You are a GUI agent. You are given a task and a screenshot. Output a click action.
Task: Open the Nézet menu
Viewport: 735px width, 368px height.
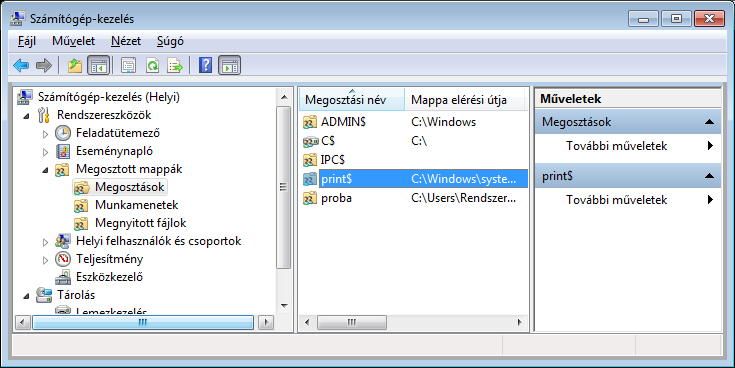click(x=126, y=41)
